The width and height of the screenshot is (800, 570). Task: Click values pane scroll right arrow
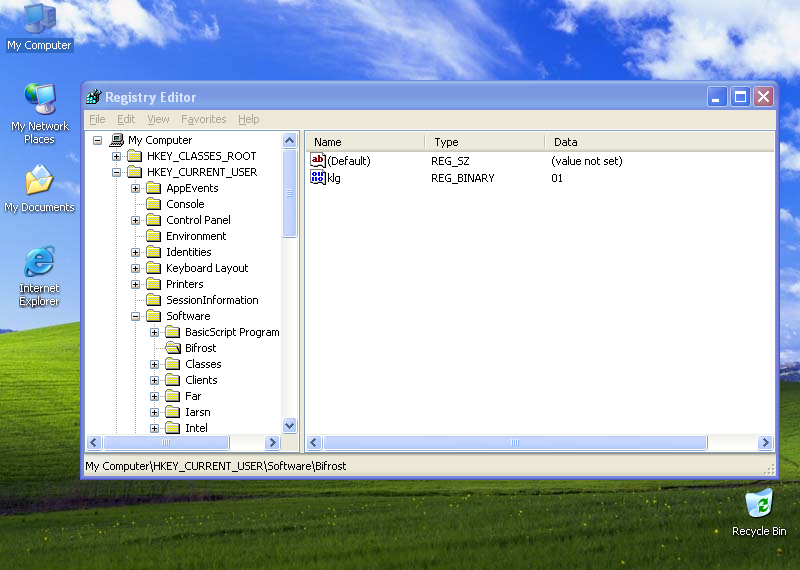[x=765, y=442]
